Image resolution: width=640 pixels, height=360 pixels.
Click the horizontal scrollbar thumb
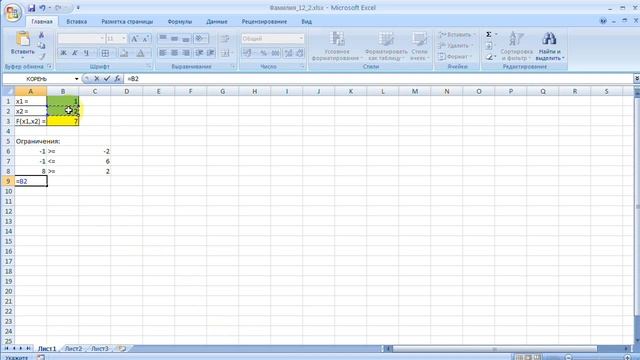pyautogui.click(x=494, y=349)
